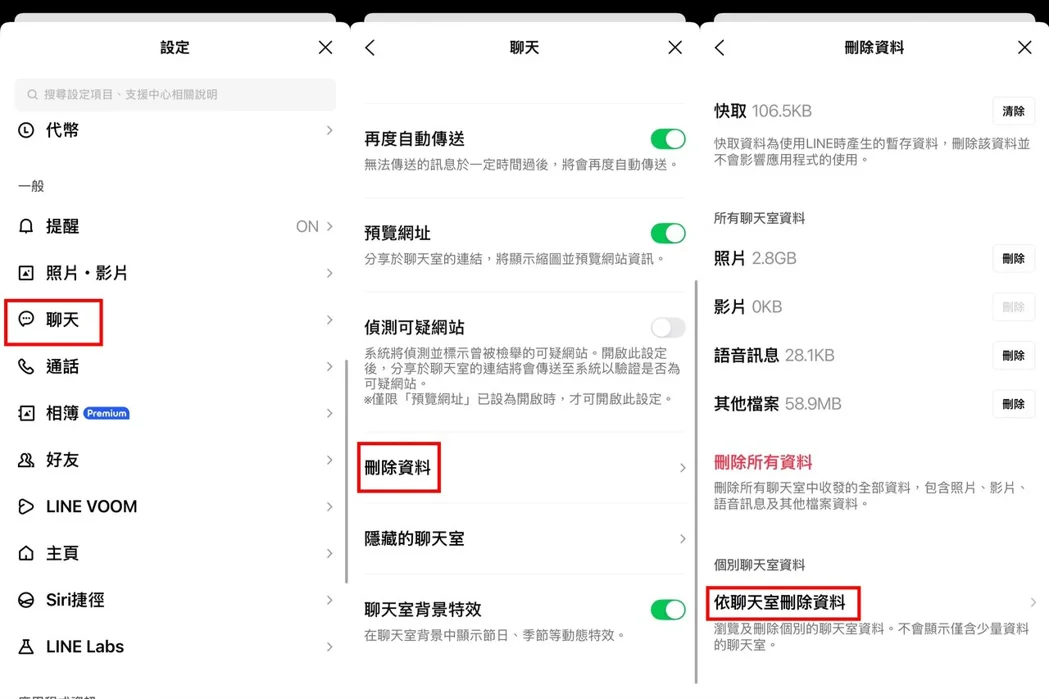Click the 隱藏的聊天室 entry
Image resolution: width=1049 pixels, height=699 pixels.
point(414,538)
